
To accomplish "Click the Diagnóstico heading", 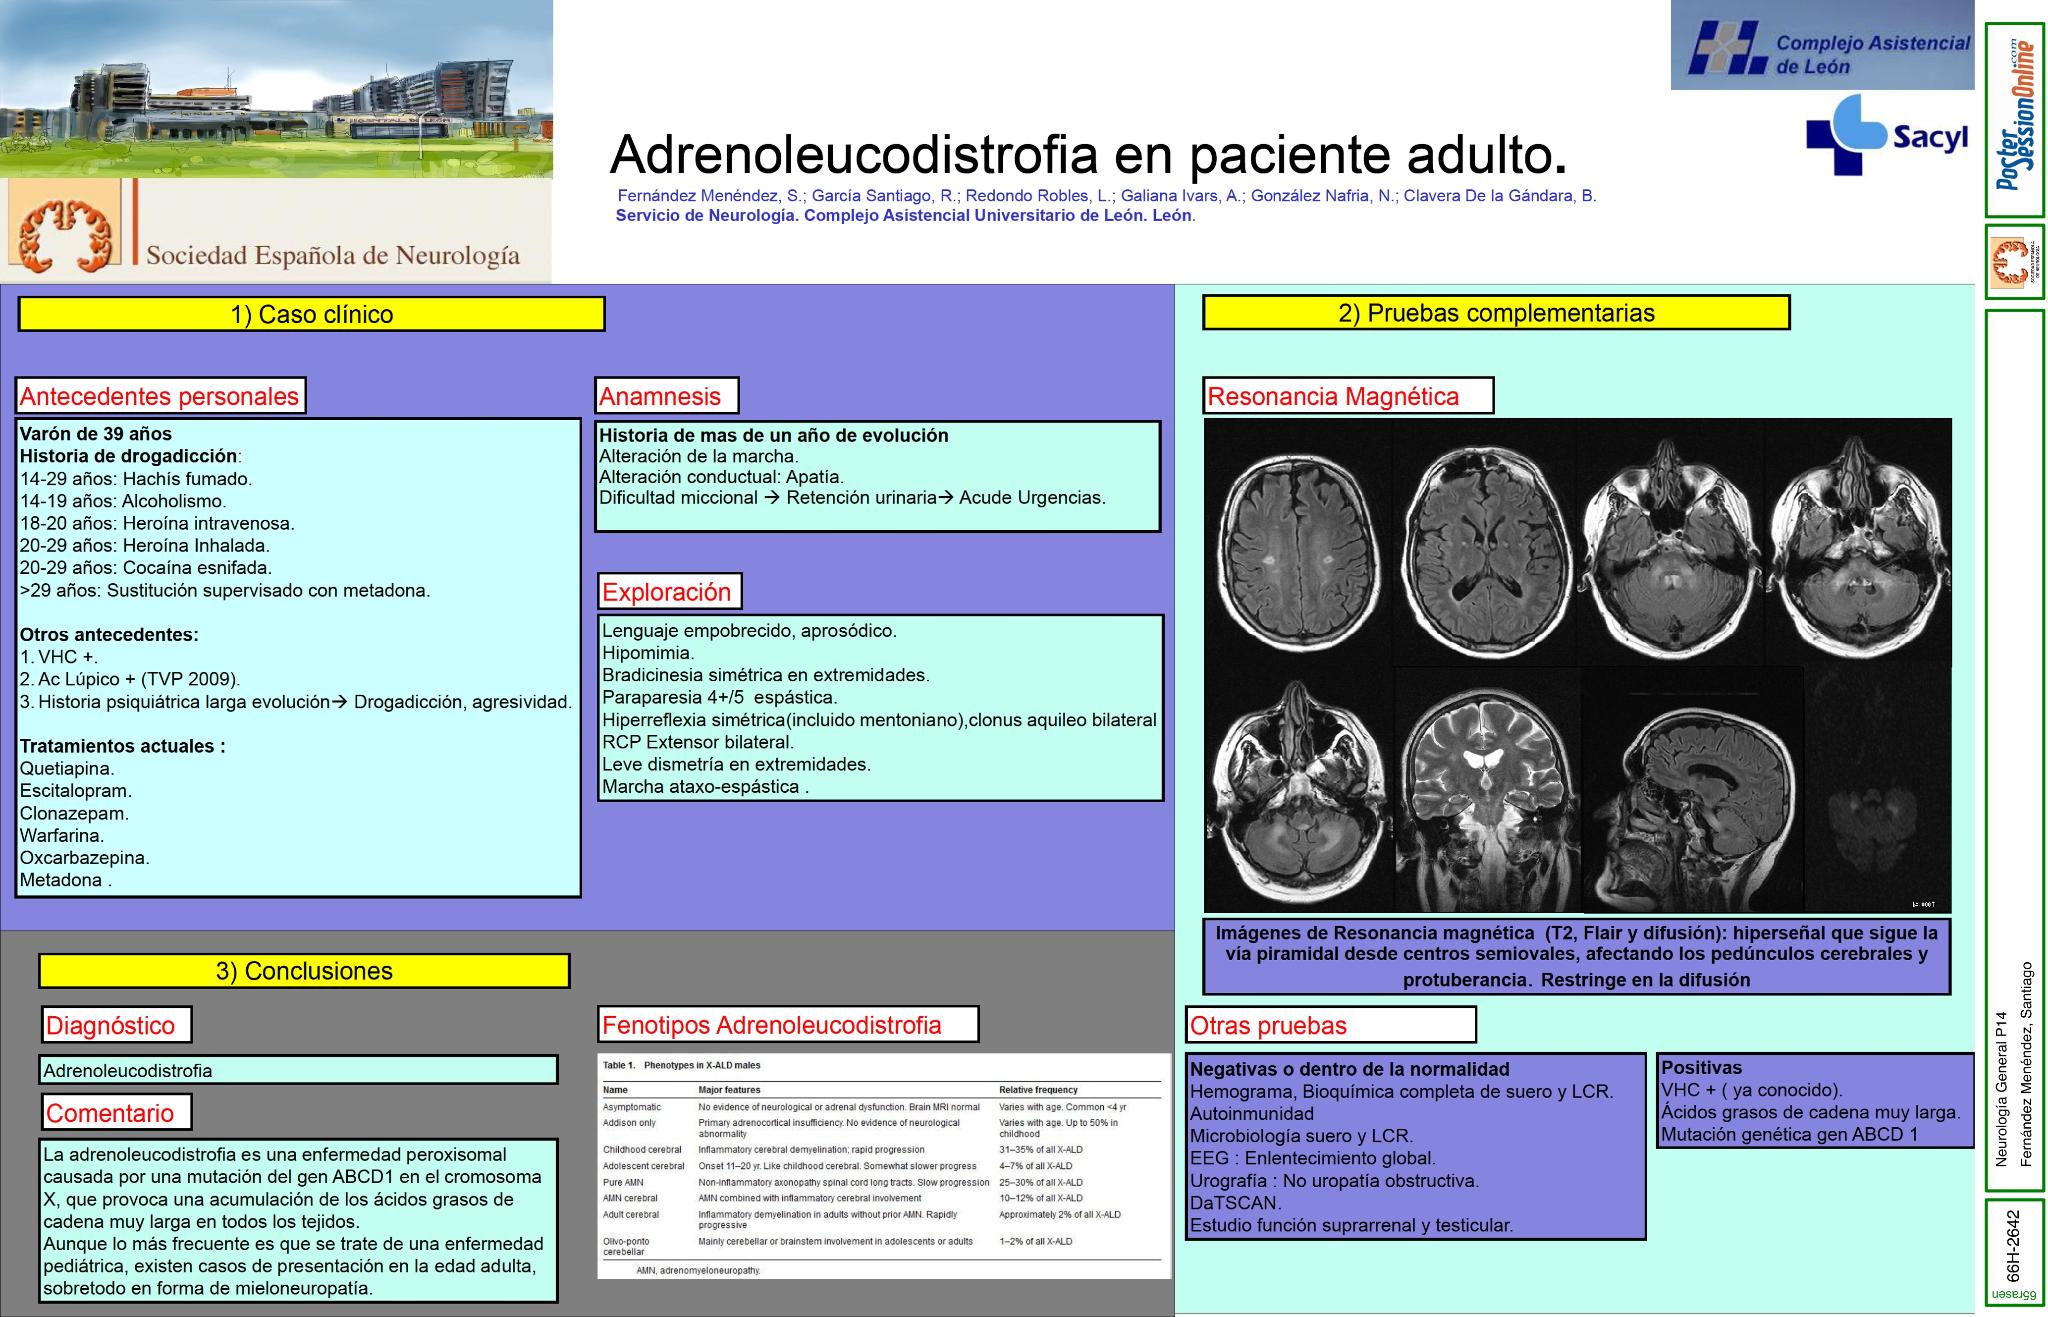I will point(117,1025).
